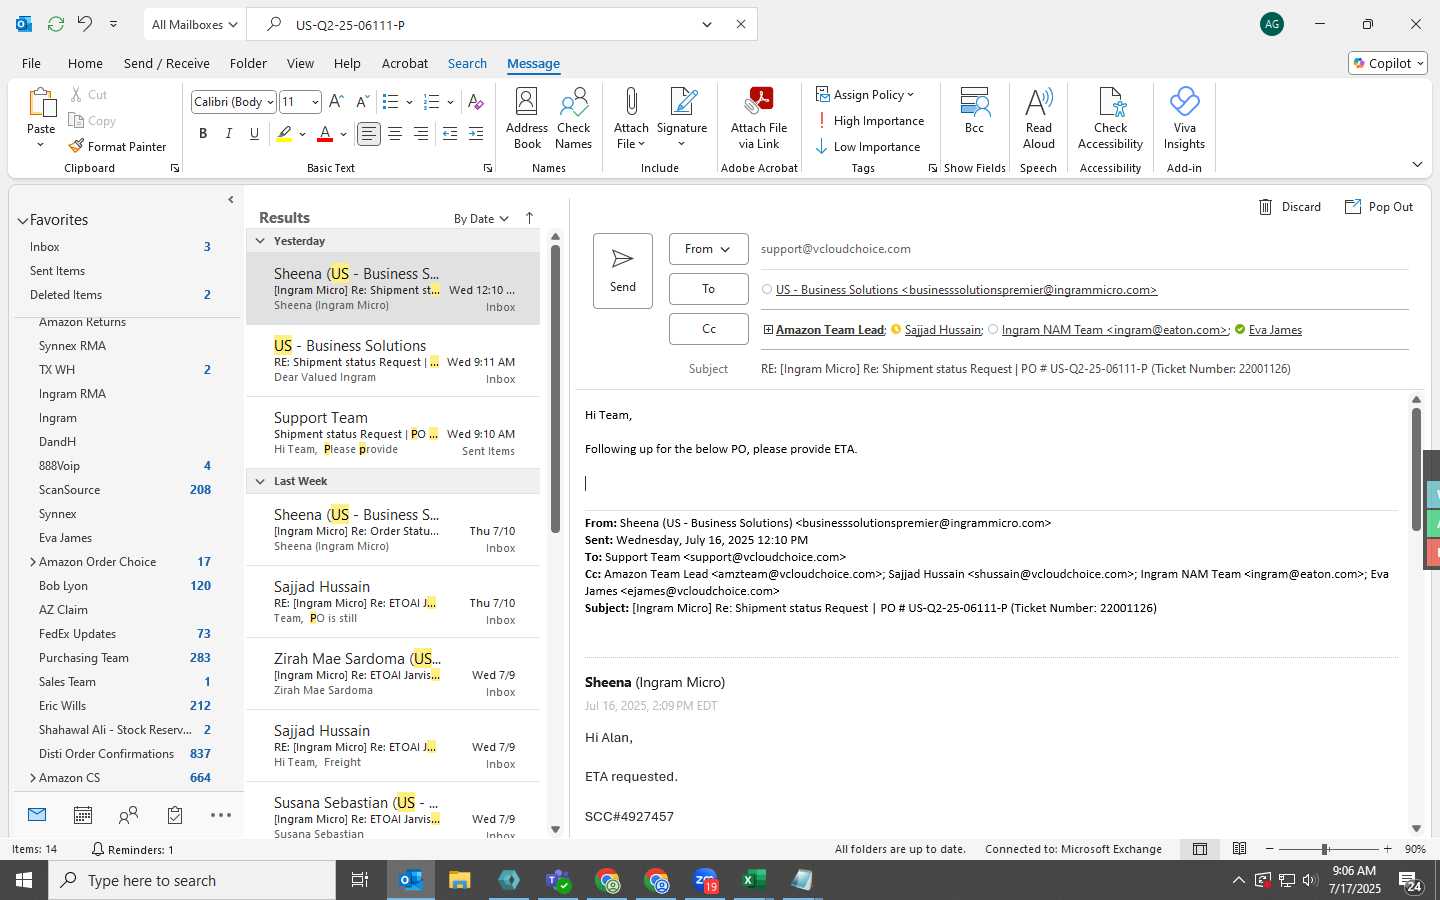This screenshot has width=1440, height=900.
Task: Toggle Align Right paragraph alignment
Action: point(421,133)
